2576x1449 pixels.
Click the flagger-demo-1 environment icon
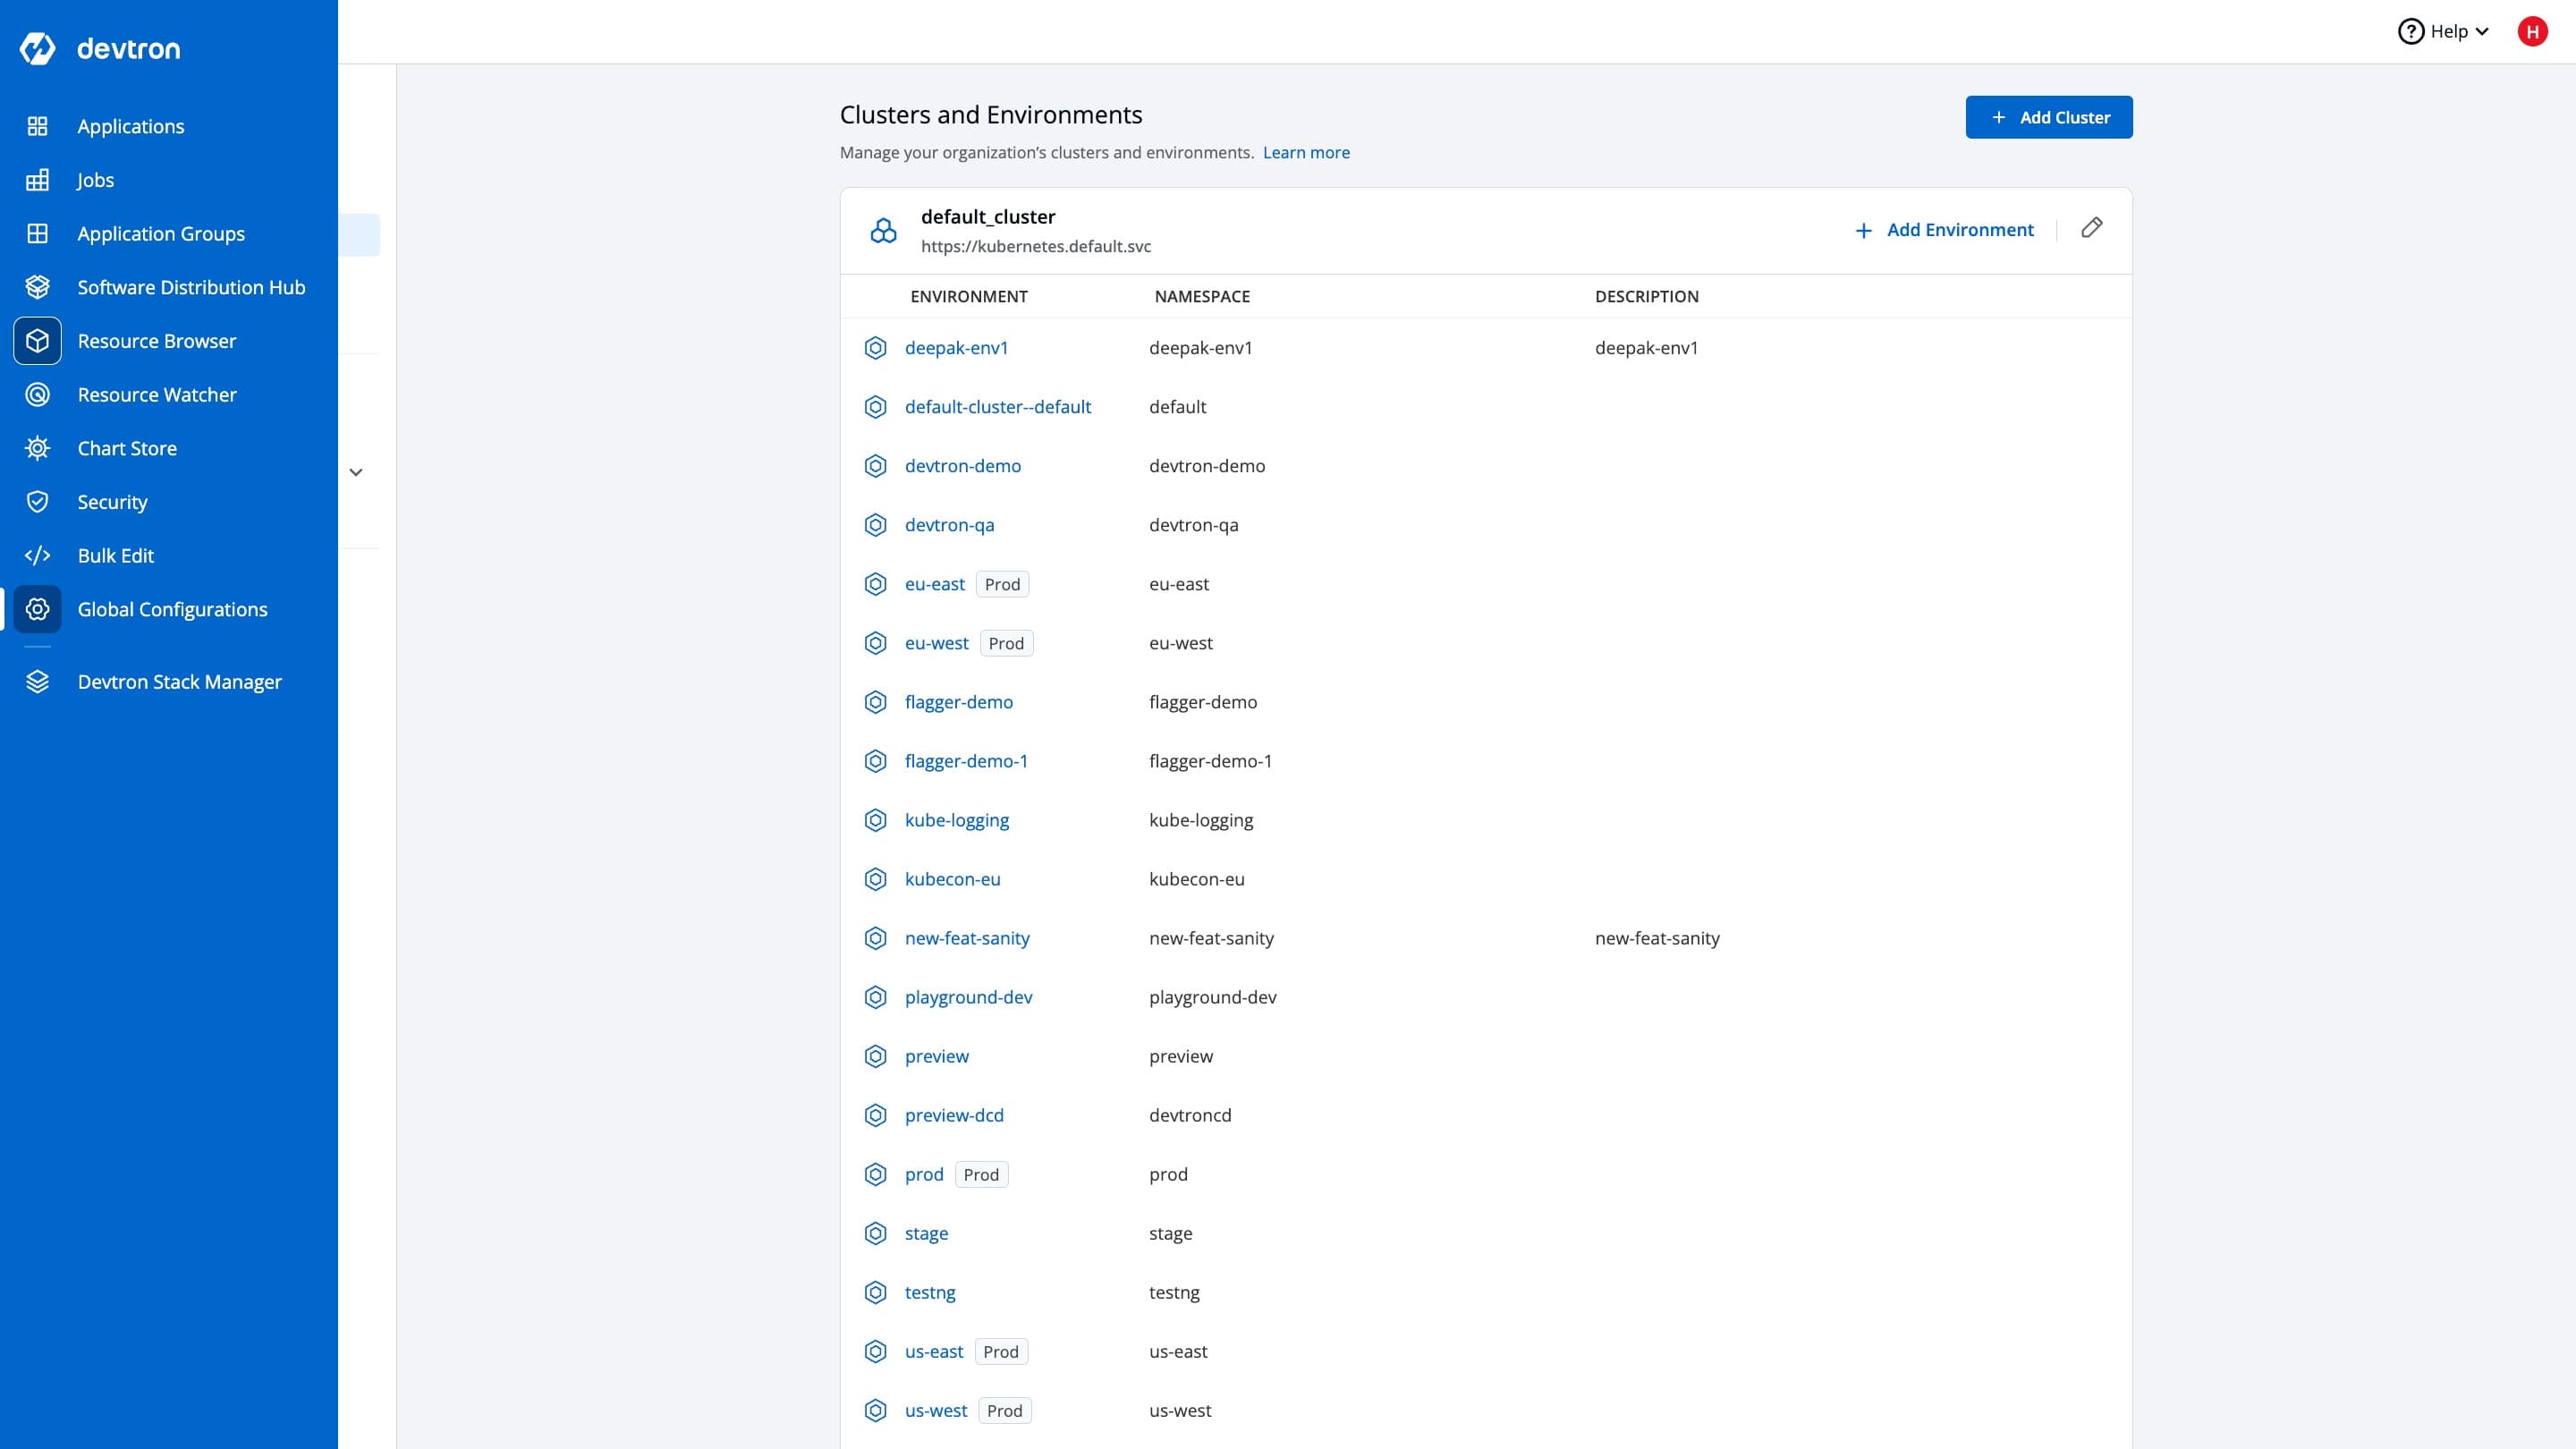tap(875, 761)
